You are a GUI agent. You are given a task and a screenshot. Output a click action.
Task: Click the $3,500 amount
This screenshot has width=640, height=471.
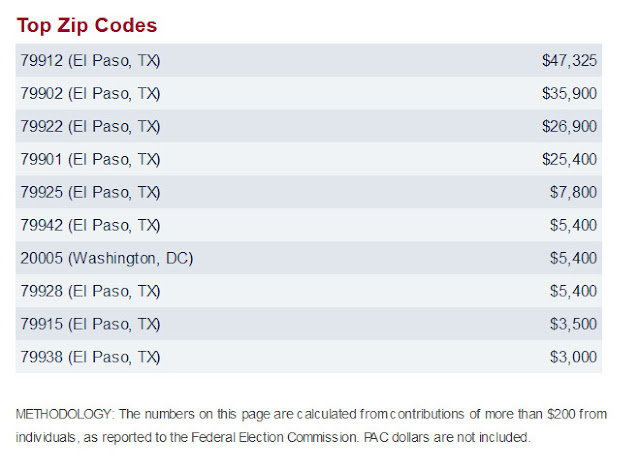(x=573, y=324)
